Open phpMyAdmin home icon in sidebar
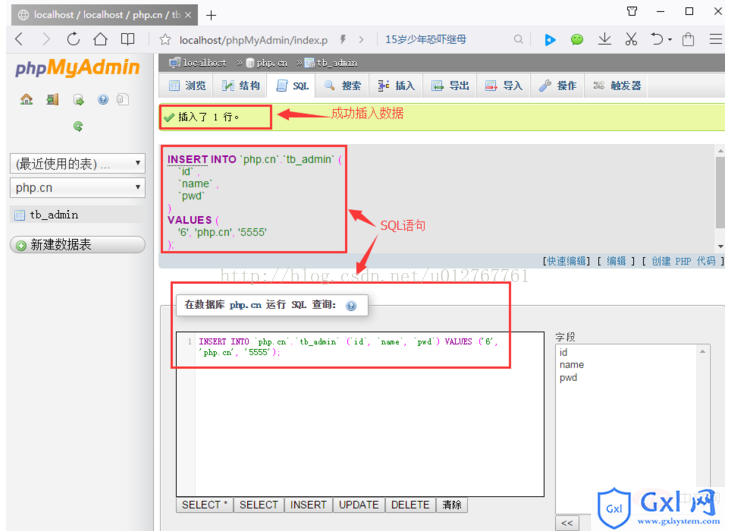731x531 pixels. point(27,99)
